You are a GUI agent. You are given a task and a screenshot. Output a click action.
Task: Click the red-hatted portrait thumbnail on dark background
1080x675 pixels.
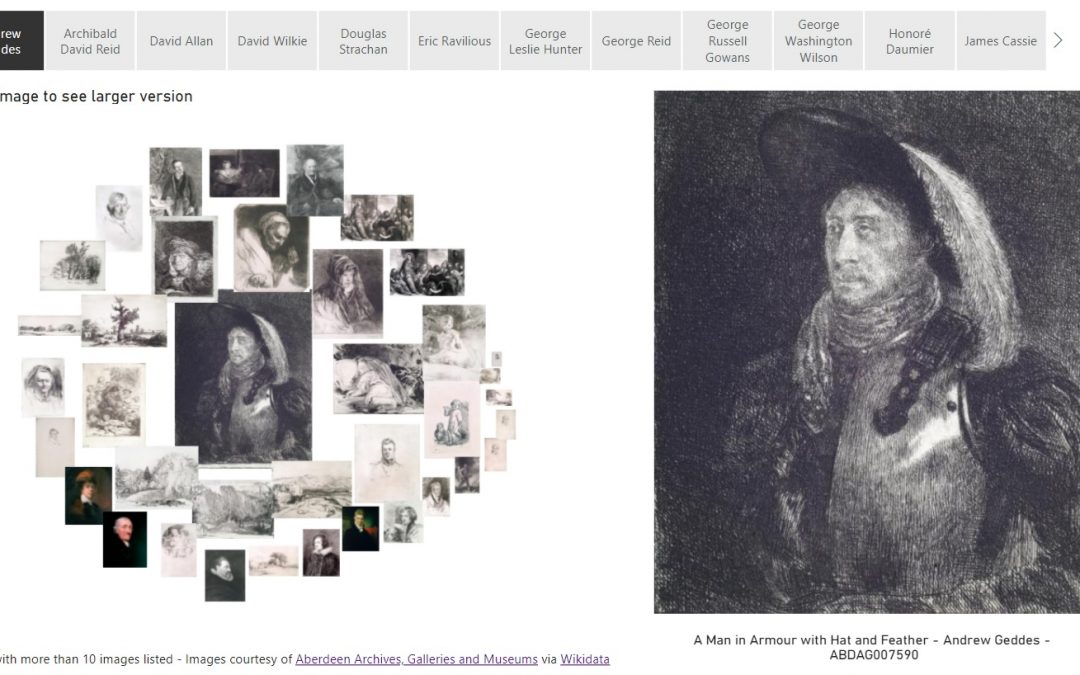(88, 495)
